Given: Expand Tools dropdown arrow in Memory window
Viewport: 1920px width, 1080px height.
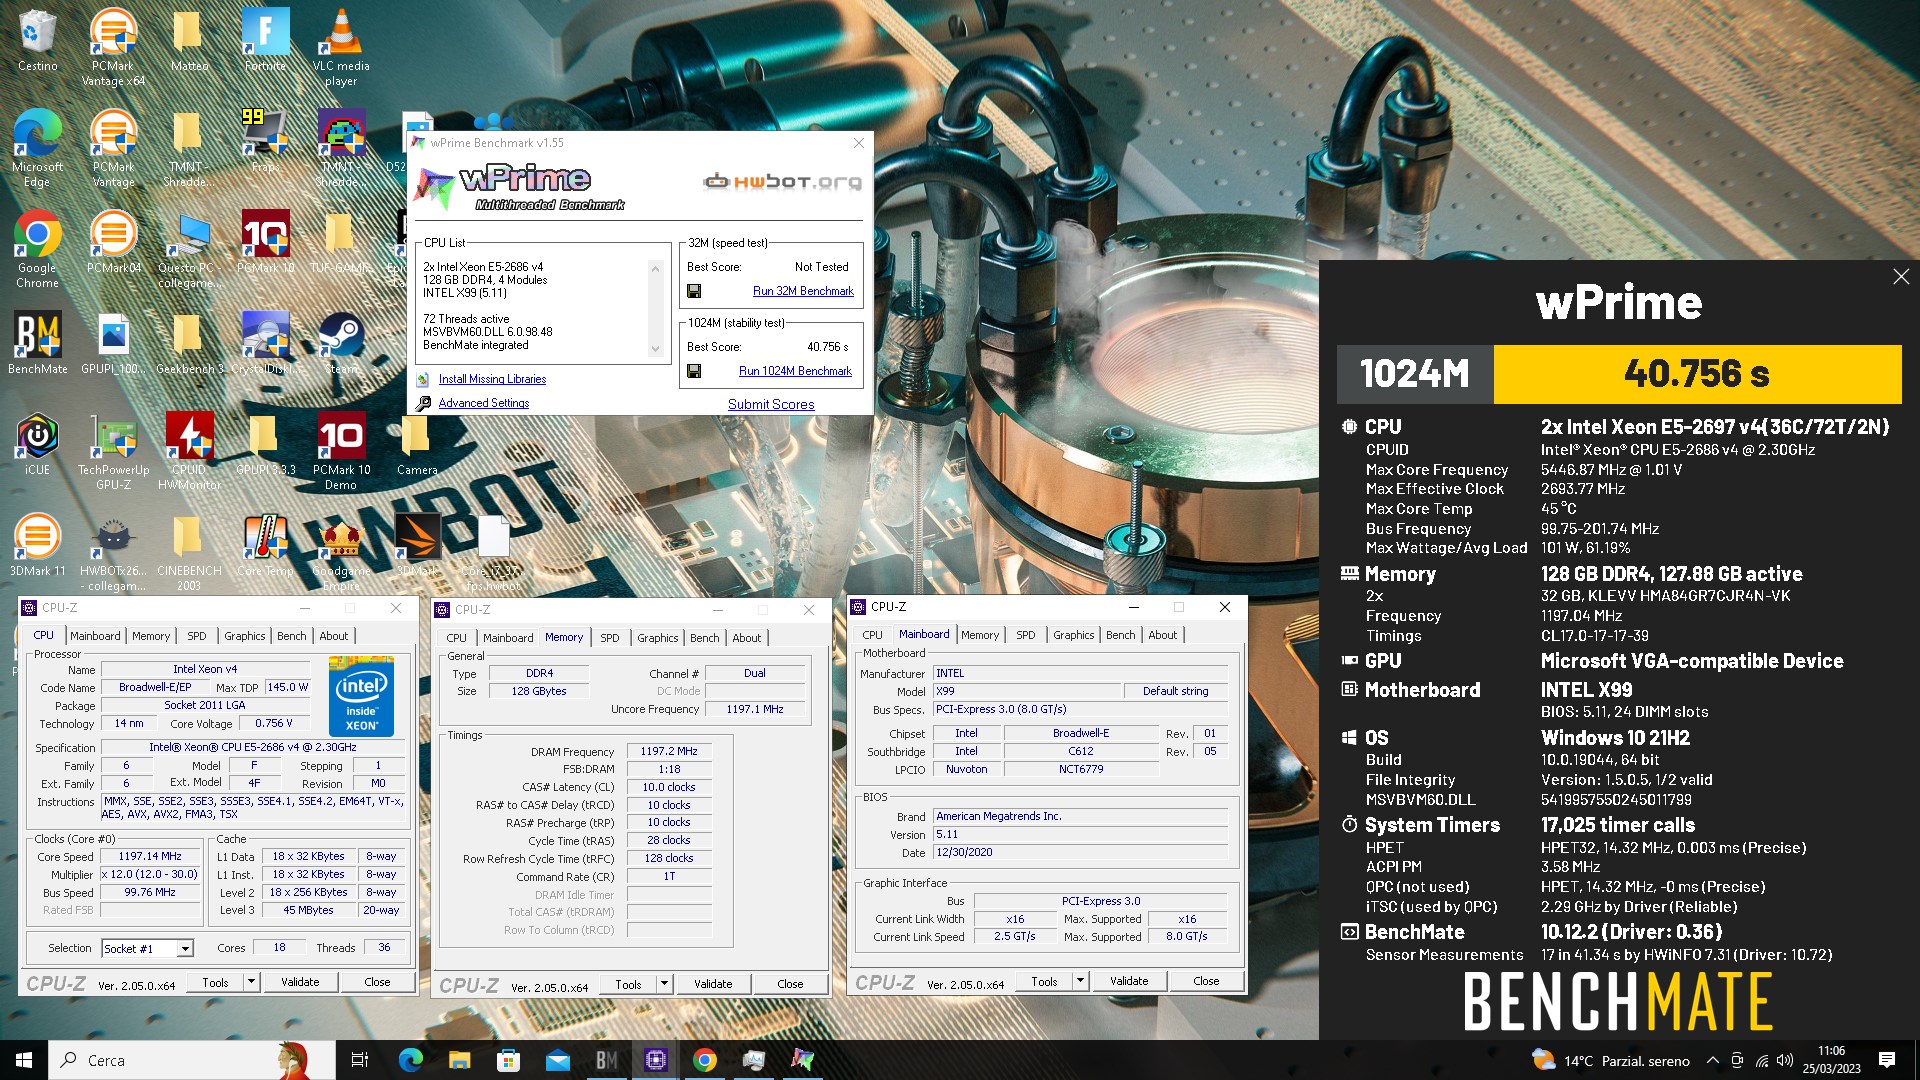Looking at the screenshot, I should click(664, 984).
